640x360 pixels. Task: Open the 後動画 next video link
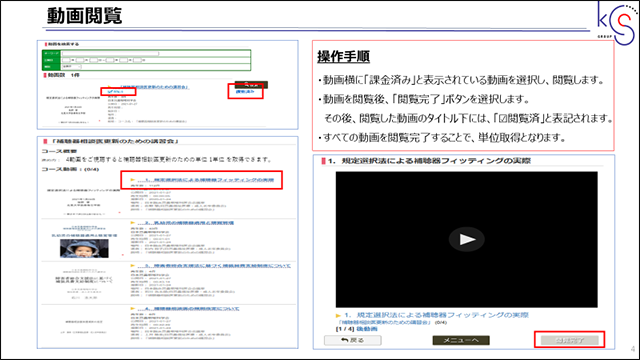pyautogui.click(x=367, y=329)
